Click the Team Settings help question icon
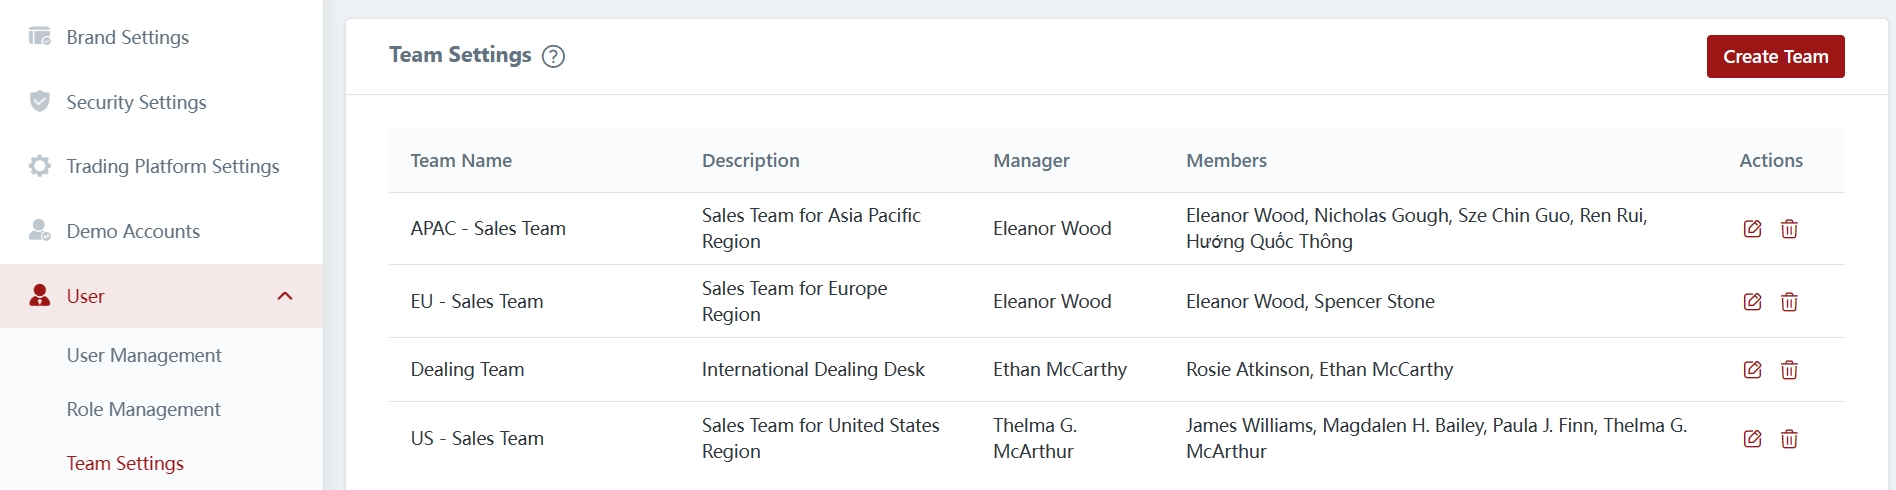Screen dimensions: 1896x490 point(553,57)
